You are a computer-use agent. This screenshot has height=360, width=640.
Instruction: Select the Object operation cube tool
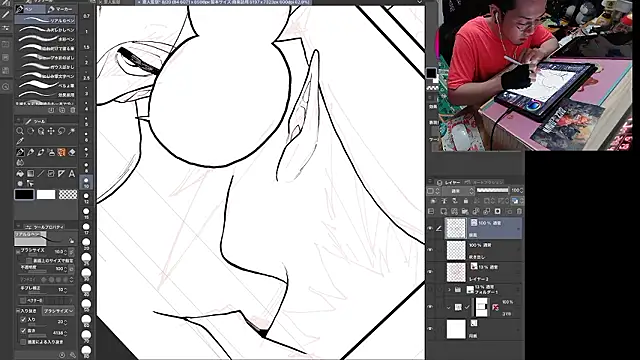(x=41, y=131)
